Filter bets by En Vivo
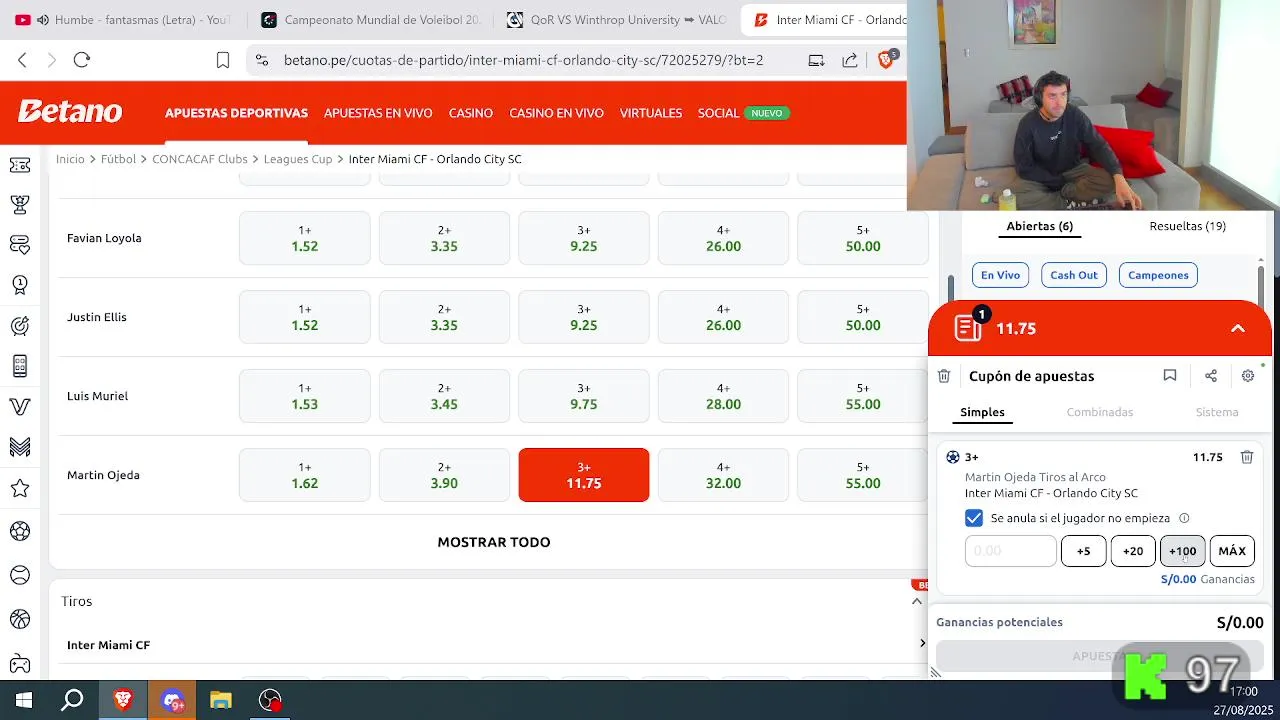 [x=1000, y=275]
